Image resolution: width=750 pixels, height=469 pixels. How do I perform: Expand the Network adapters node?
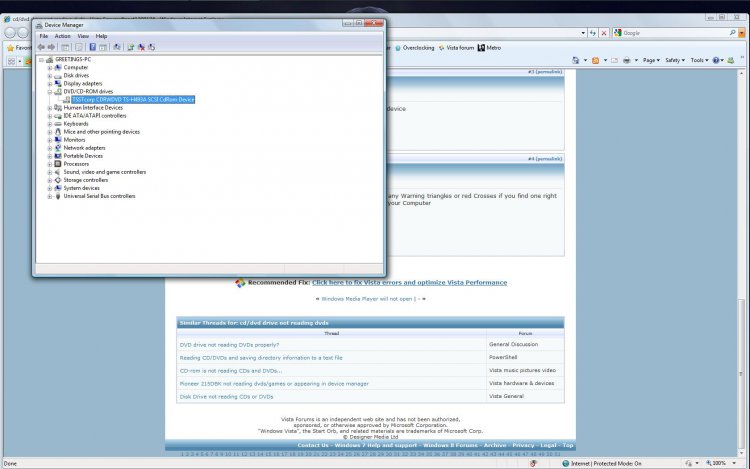pyautogui.click(x=50, y=148)
